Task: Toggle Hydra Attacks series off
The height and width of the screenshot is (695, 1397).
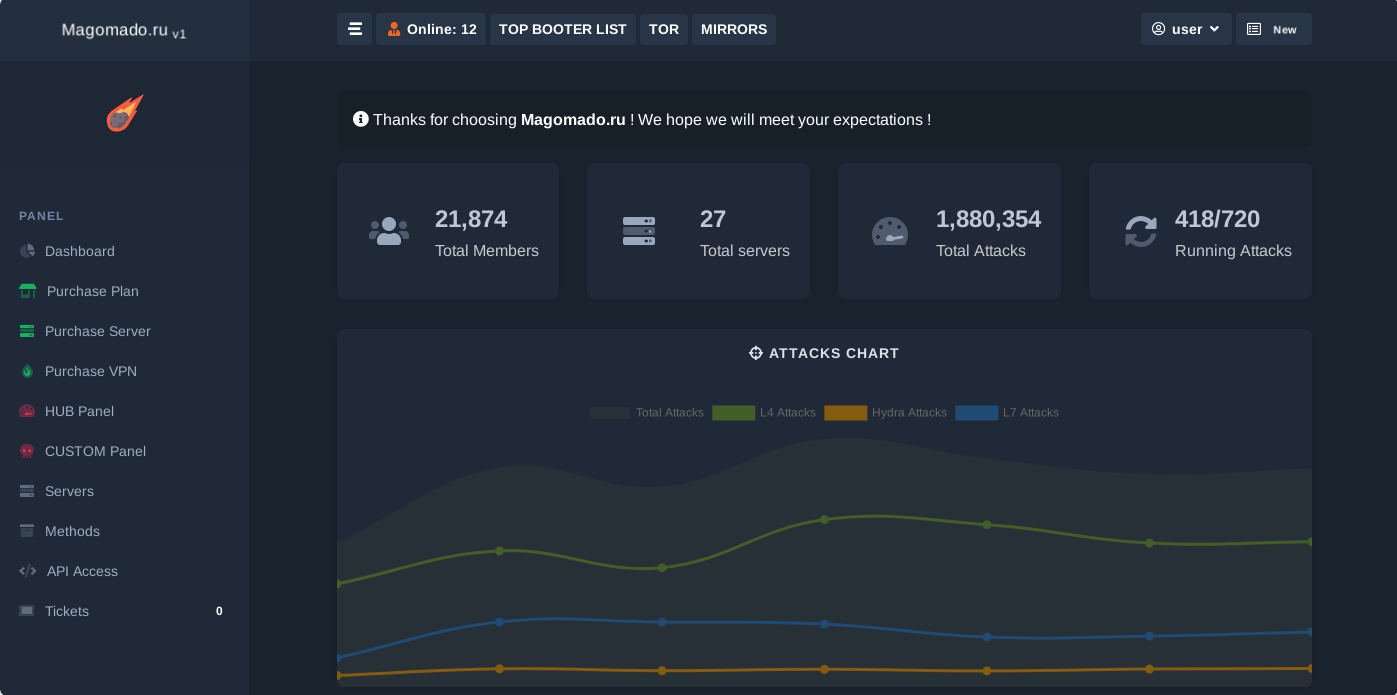Action: click(846, 412)
